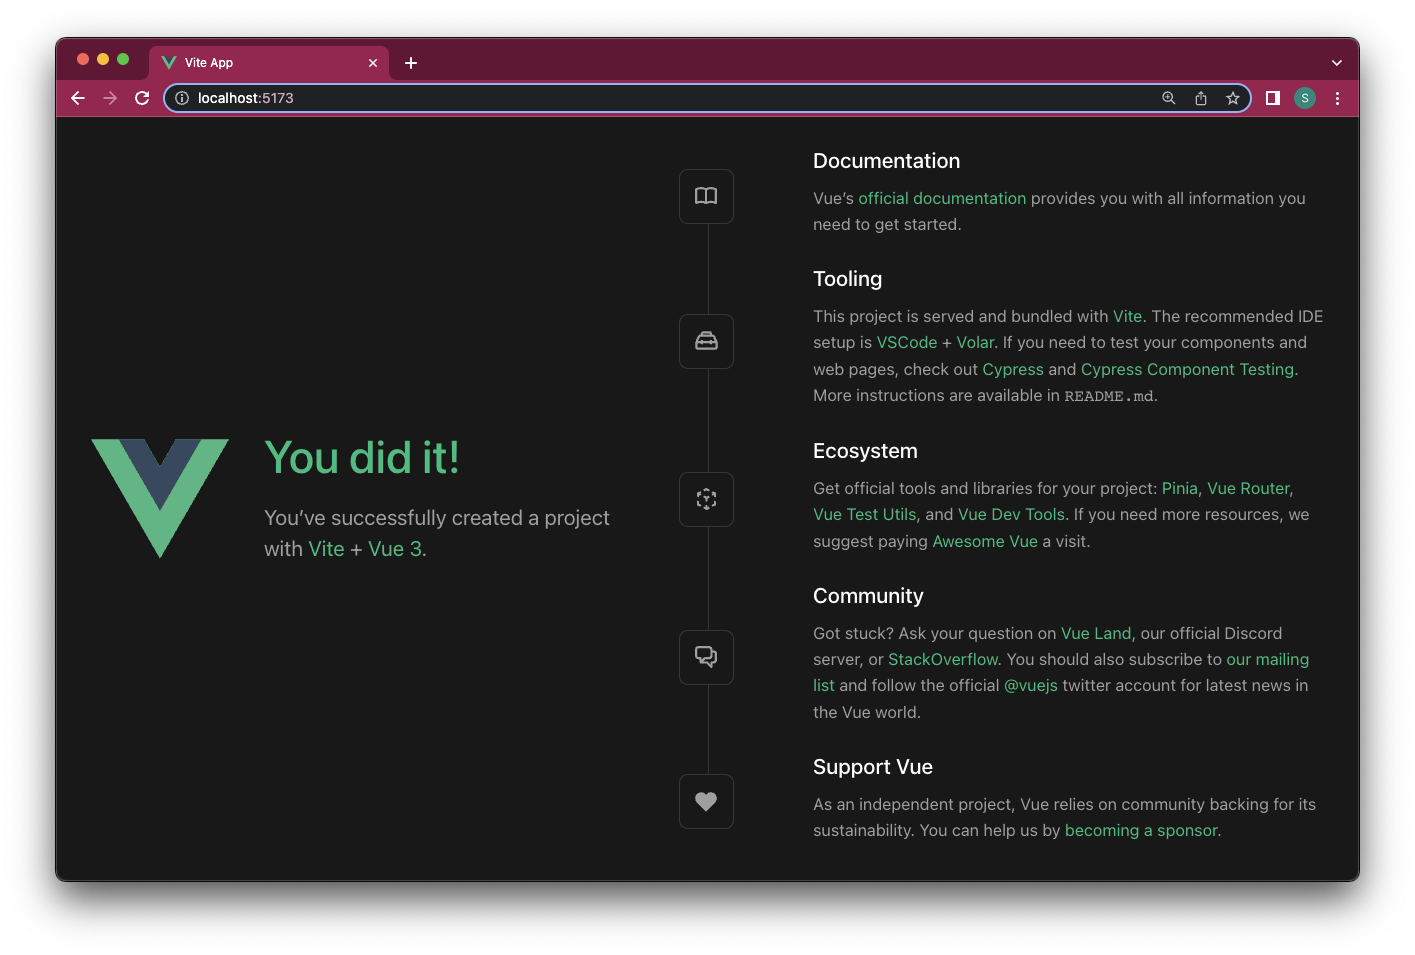Open the Community speech bubble icon

tap(706, 657)
